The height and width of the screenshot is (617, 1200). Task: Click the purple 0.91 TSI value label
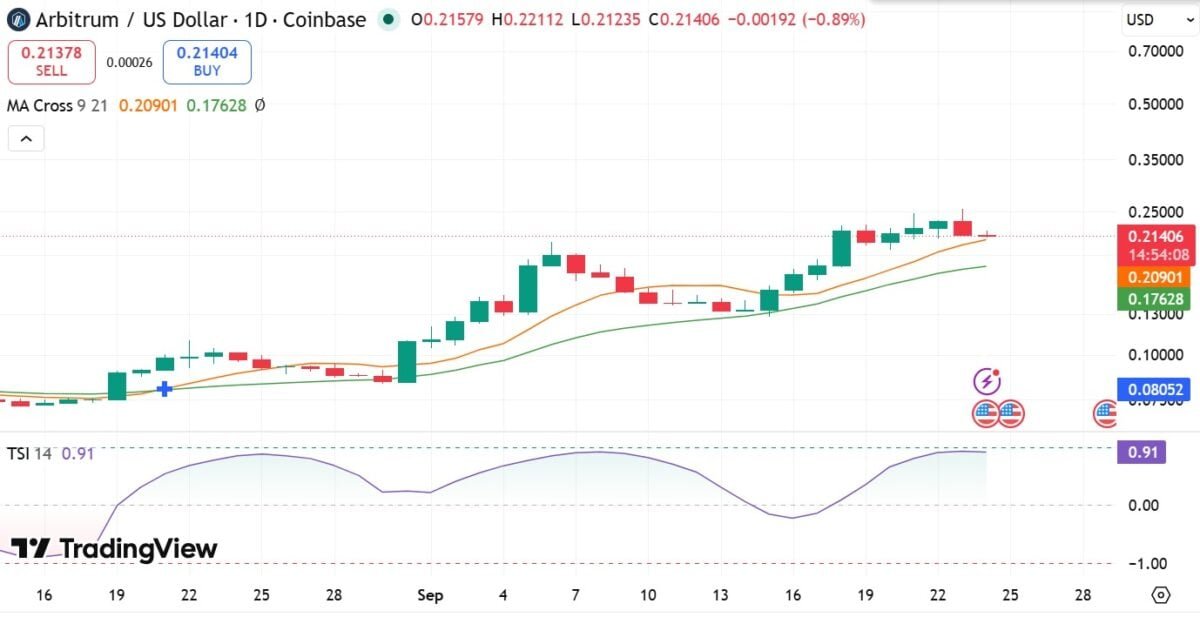coord(1141,453)
